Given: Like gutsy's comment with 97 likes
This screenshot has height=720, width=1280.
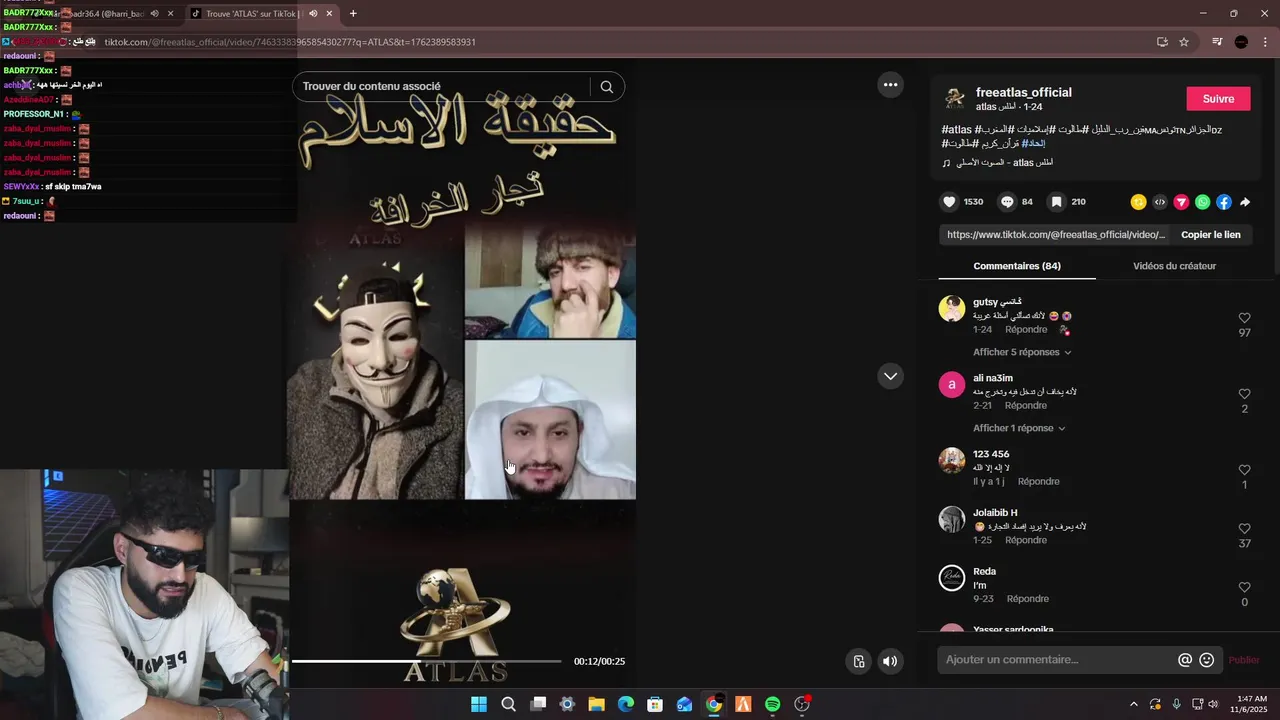Looking at the screenshot, I should [x=1244, y=318].
